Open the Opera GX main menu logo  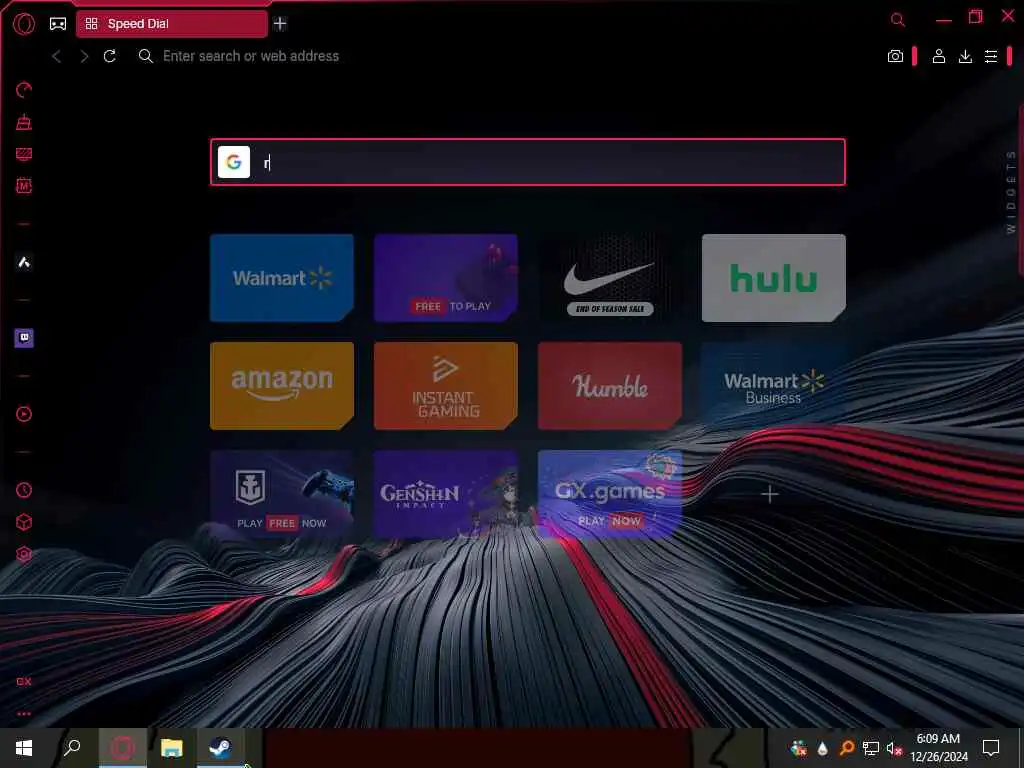[24, 24]
